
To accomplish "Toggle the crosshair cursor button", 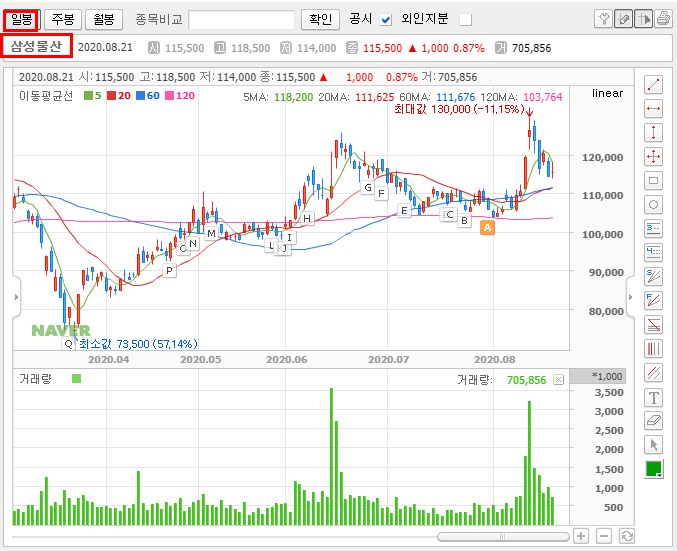I will [643, 19].
